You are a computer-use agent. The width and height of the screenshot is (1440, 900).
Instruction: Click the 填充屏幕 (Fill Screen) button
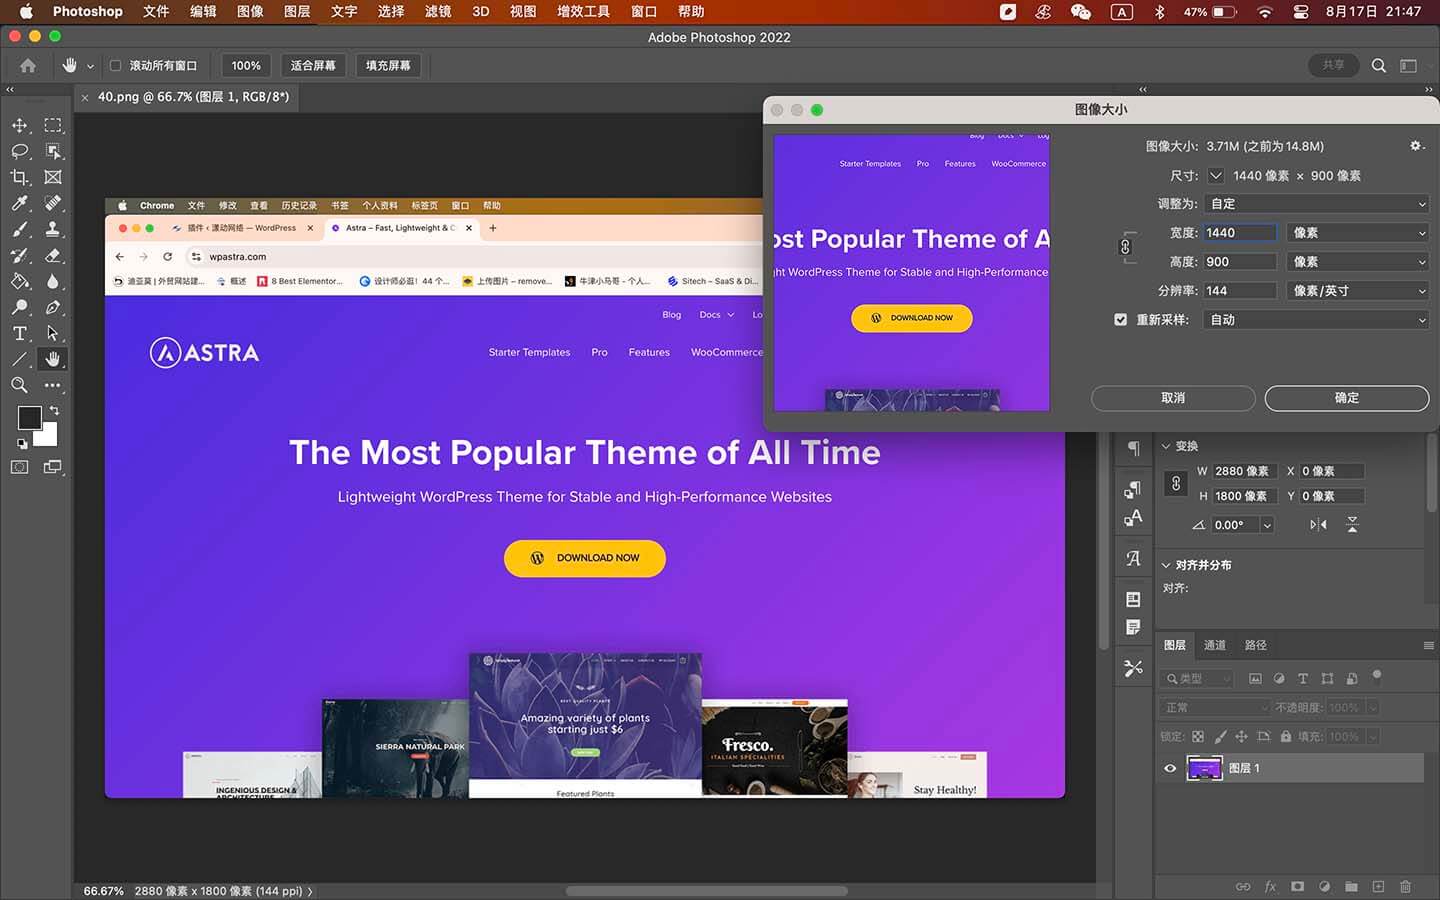(x=388, y=65)
